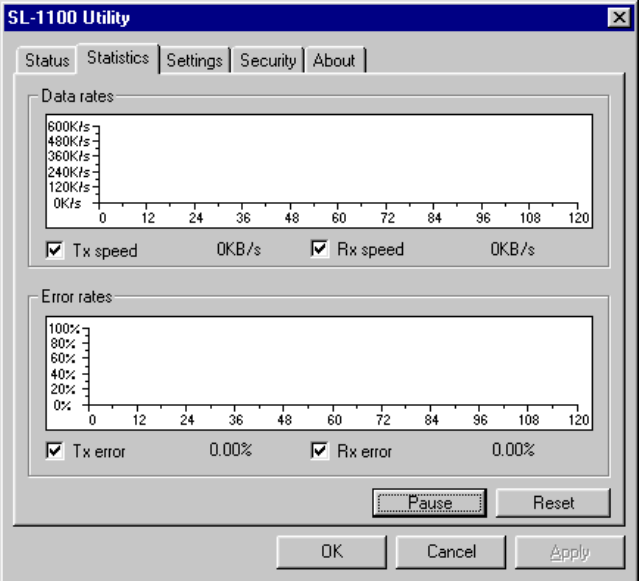
Task: Click the Pause button
Action: [430, 503]
